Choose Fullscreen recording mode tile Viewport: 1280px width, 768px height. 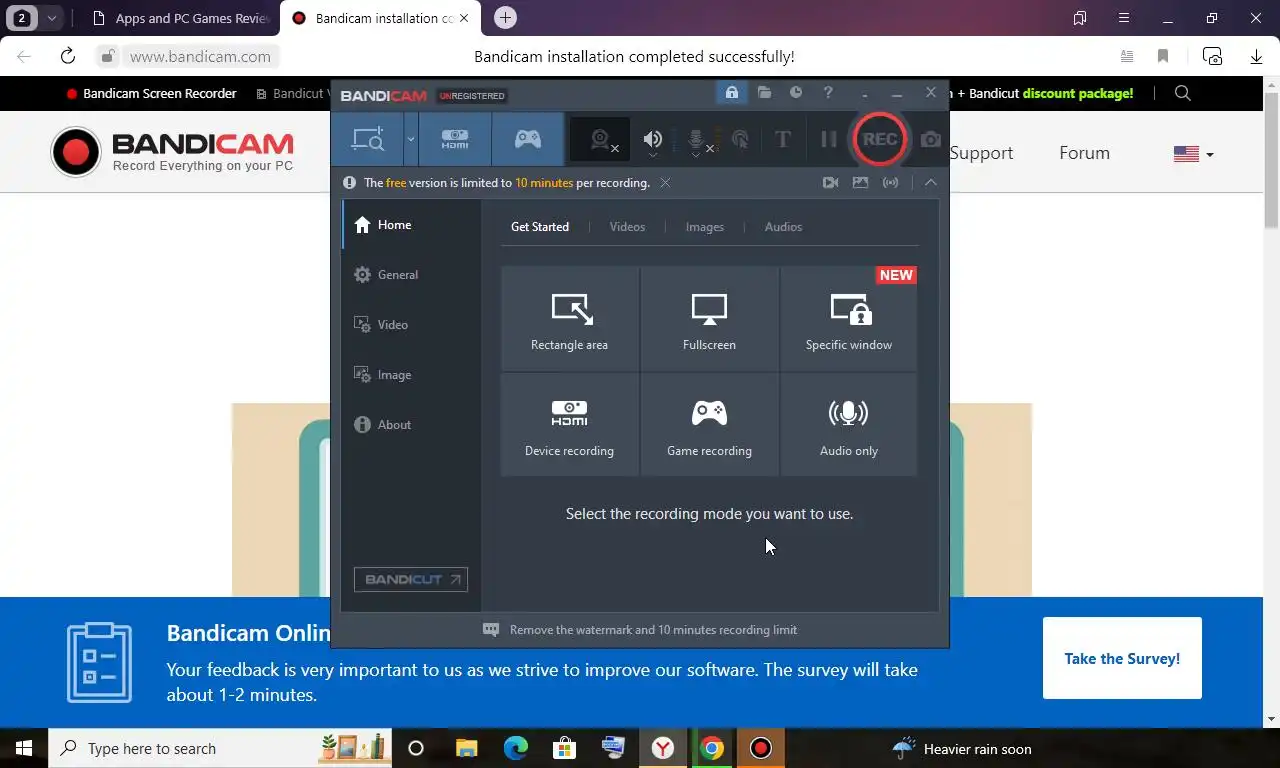pos(709,319)
